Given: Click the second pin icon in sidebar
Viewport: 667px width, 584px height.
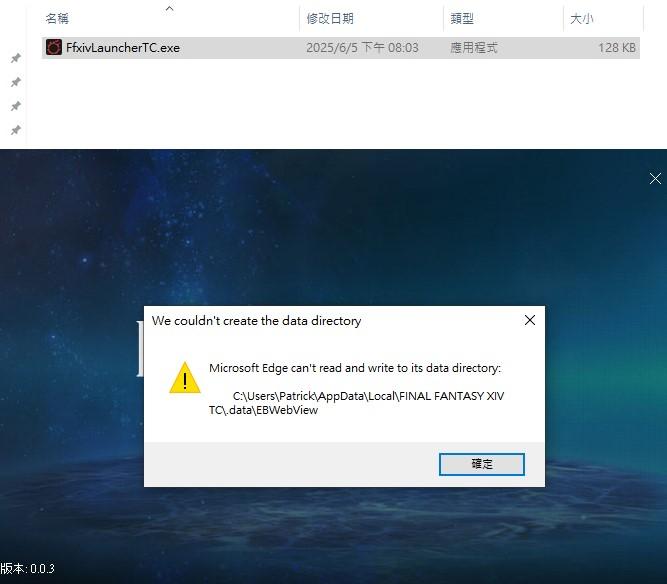Looking at the screenshot, I should 16,82.
